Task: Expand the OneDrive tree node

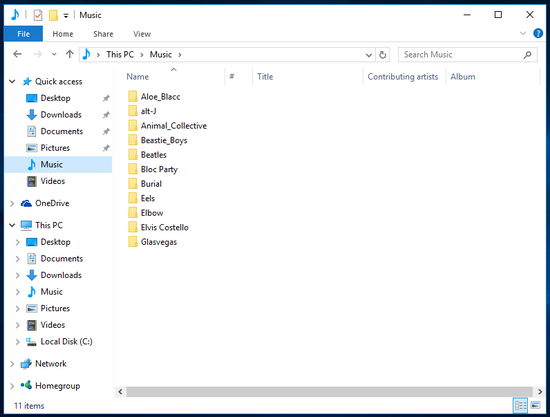Action: [12, 203]
